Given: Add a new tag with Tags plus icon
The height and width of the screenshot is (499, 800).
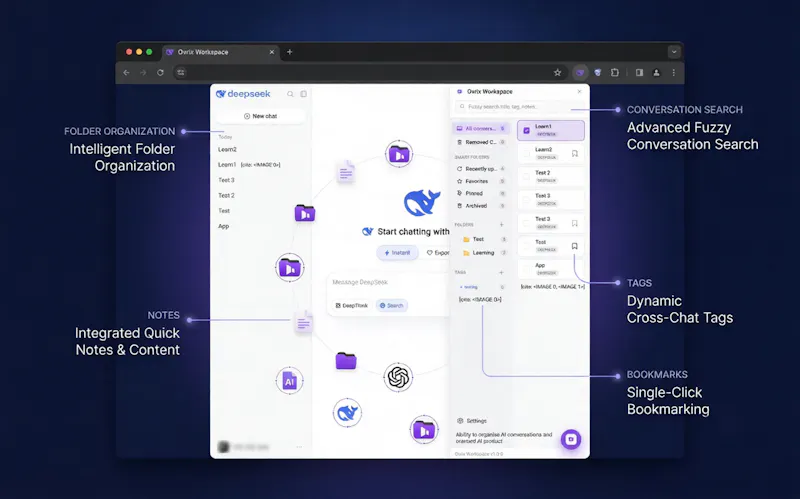Looking at the screenshot, I should [501, 272].
